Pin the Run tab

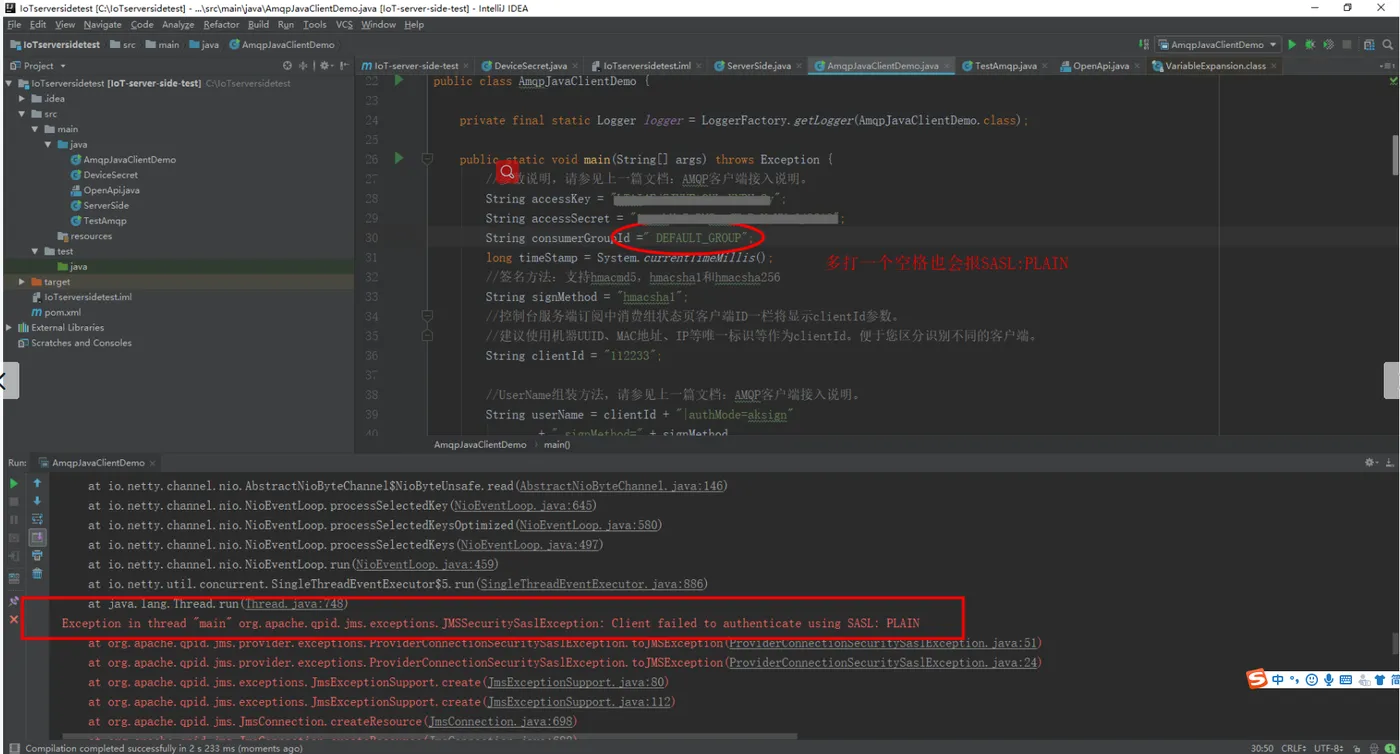click(x=14, y=602)
